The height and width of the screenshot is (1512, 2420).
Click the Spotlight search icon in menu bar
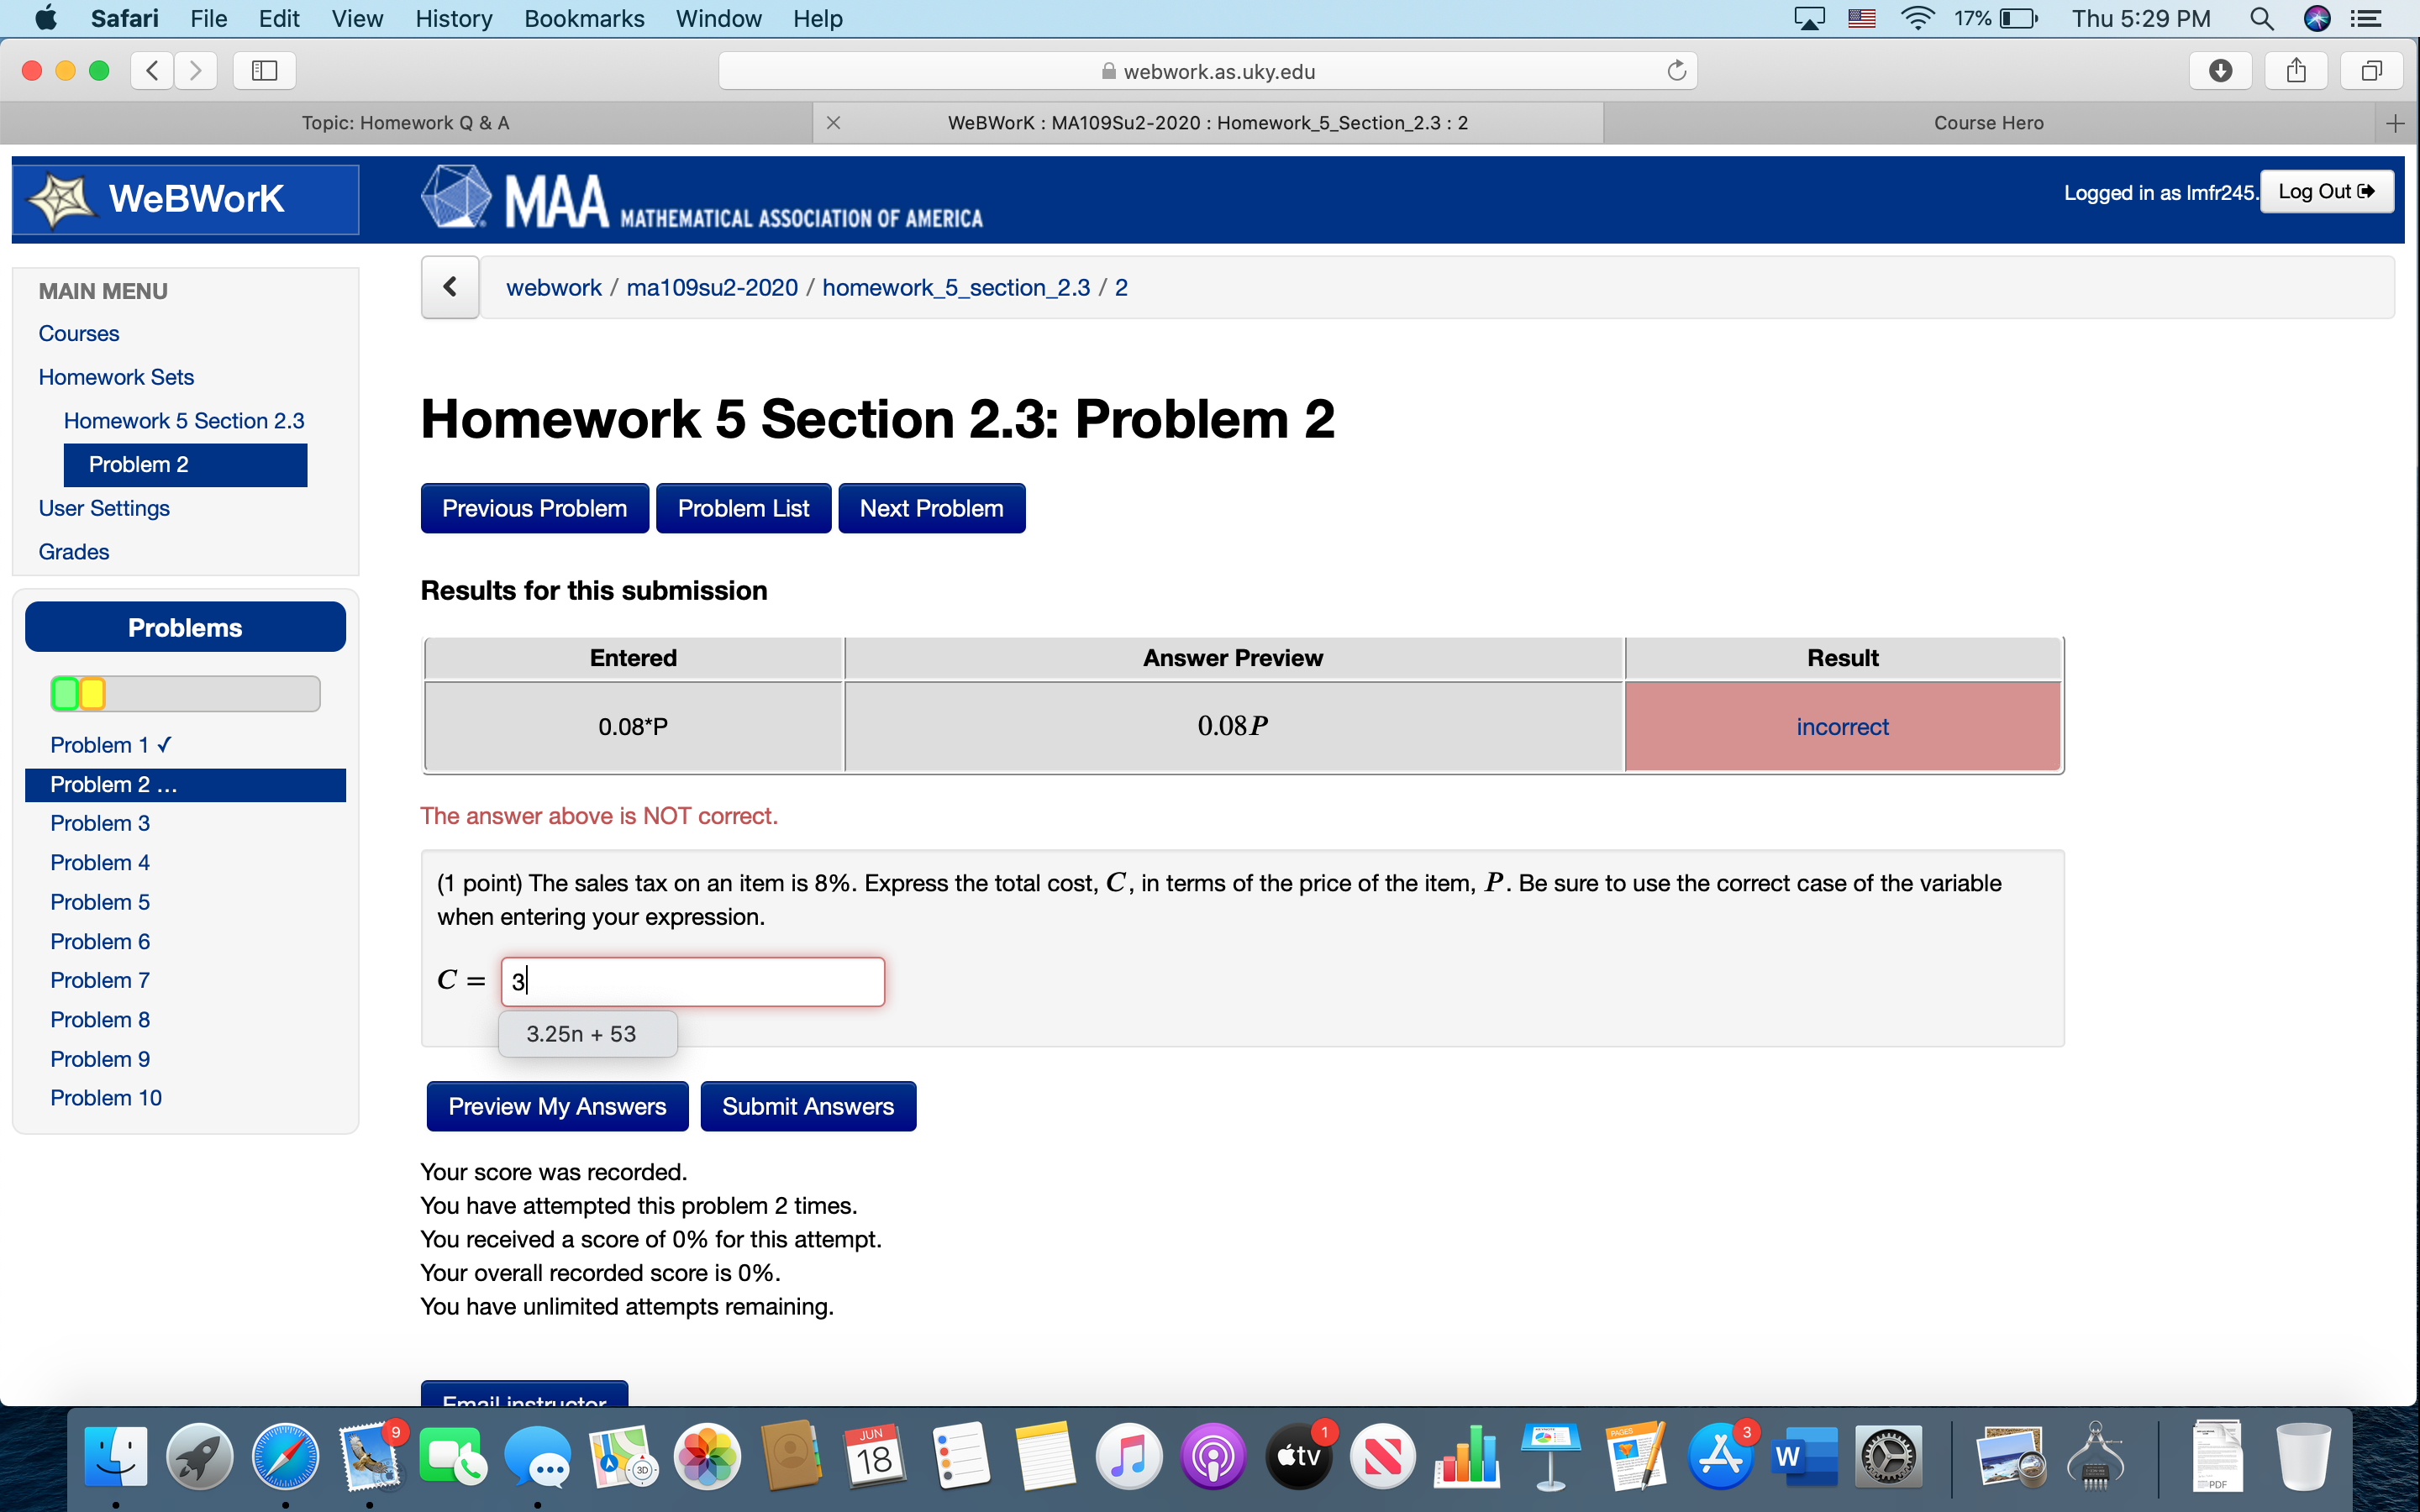(x=2262, y=18)
